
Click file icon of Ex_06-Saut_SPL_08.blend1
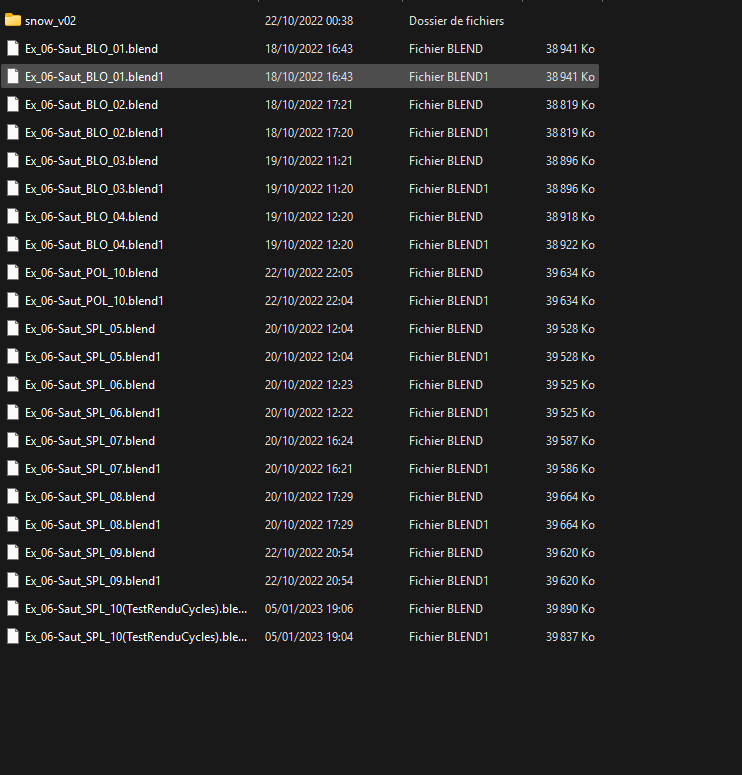click(13, 524)
